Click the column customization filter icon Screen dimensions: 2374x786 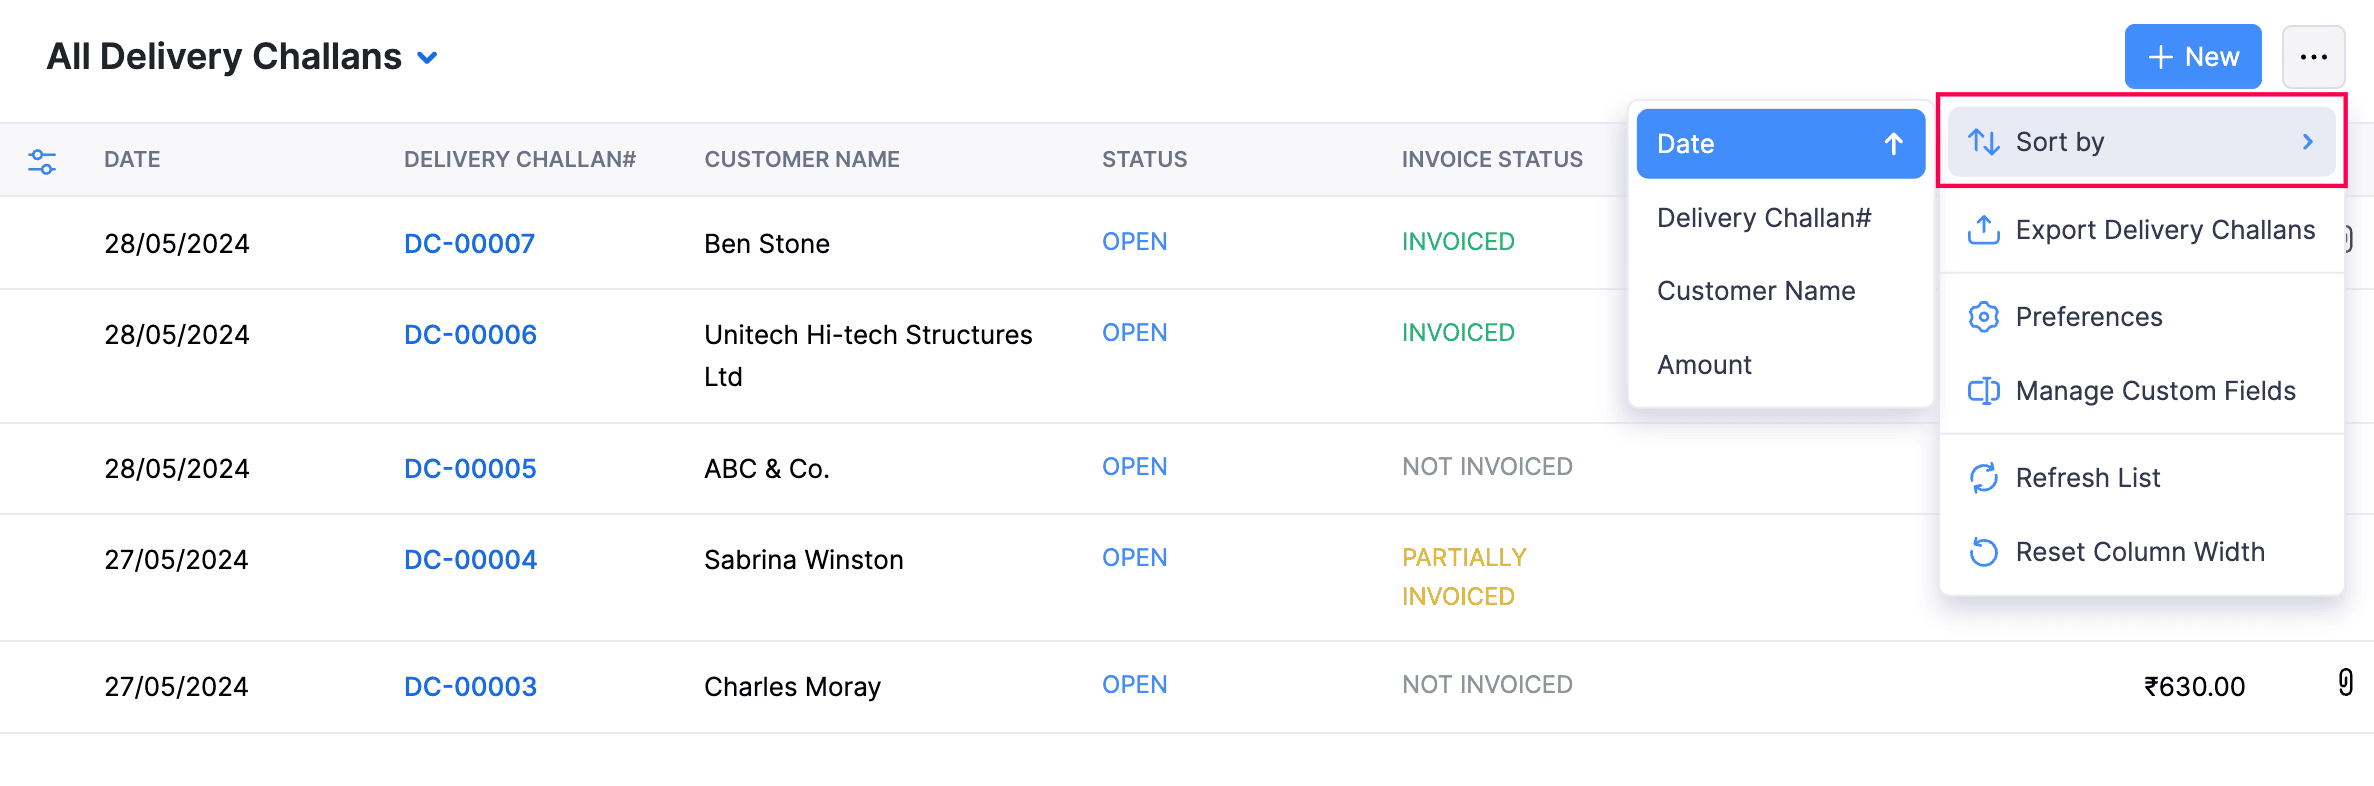42,161
